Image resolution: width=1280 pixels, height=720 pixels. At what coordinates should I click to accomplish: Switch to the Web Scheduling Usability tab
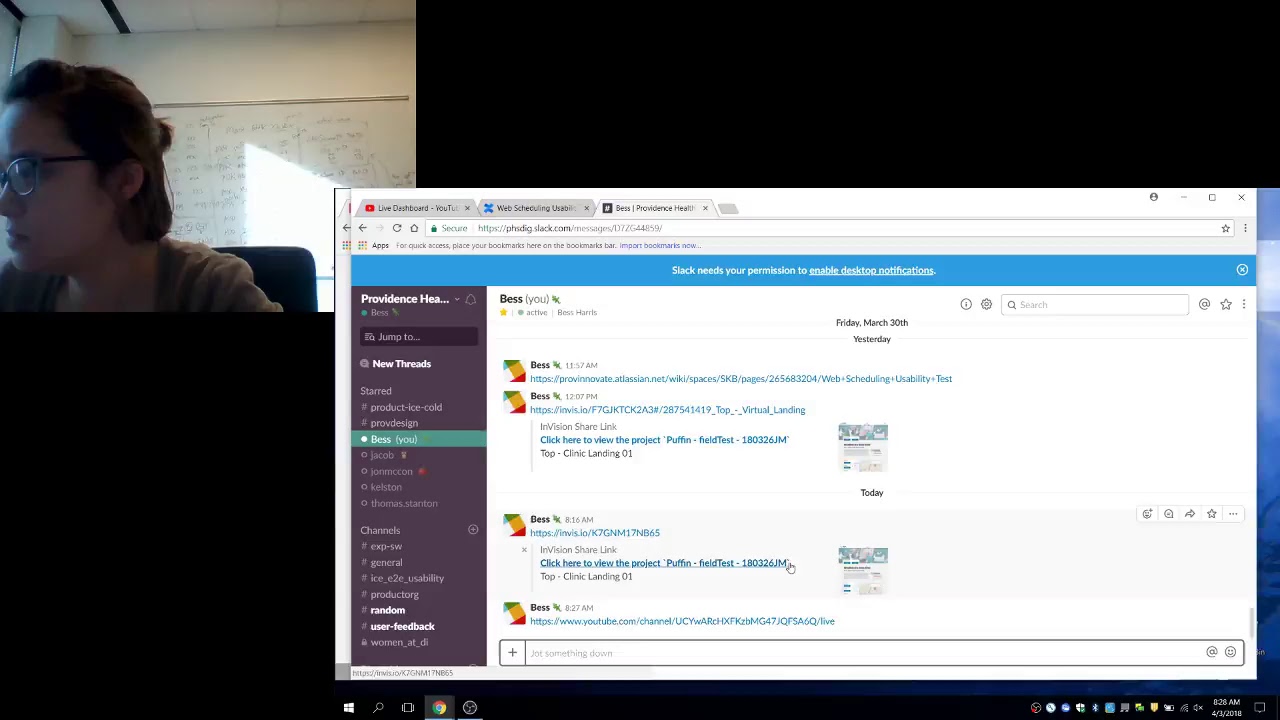[536, 208]
